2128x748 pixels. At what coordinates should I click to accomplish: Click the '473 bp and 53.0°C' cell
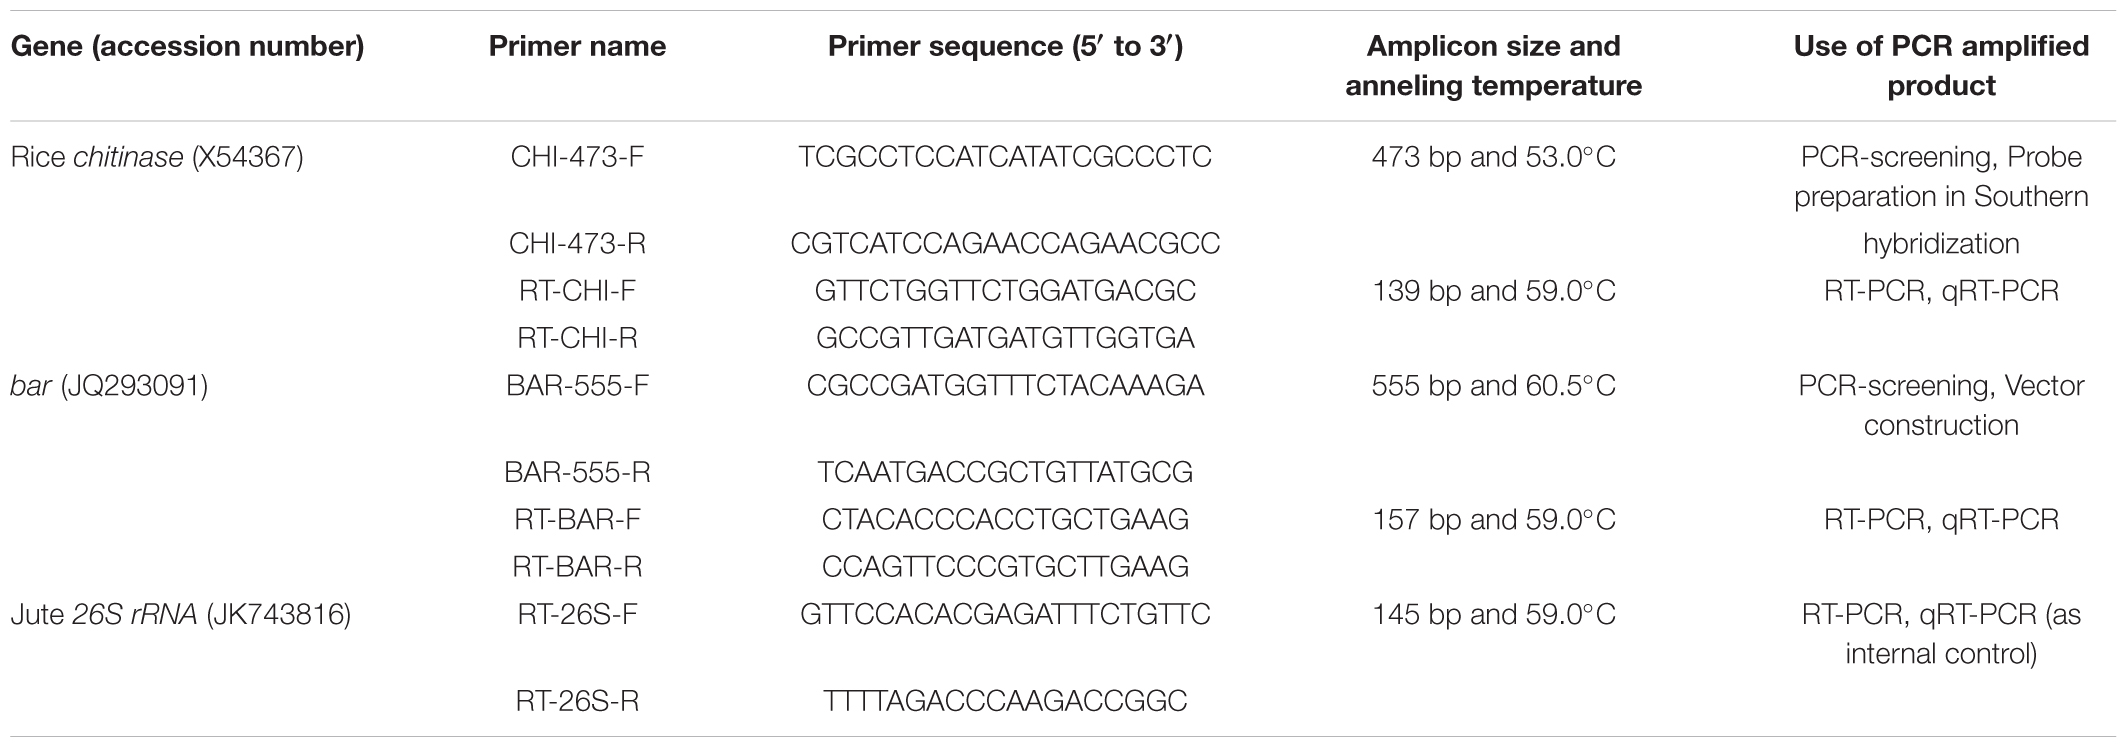1493,157
